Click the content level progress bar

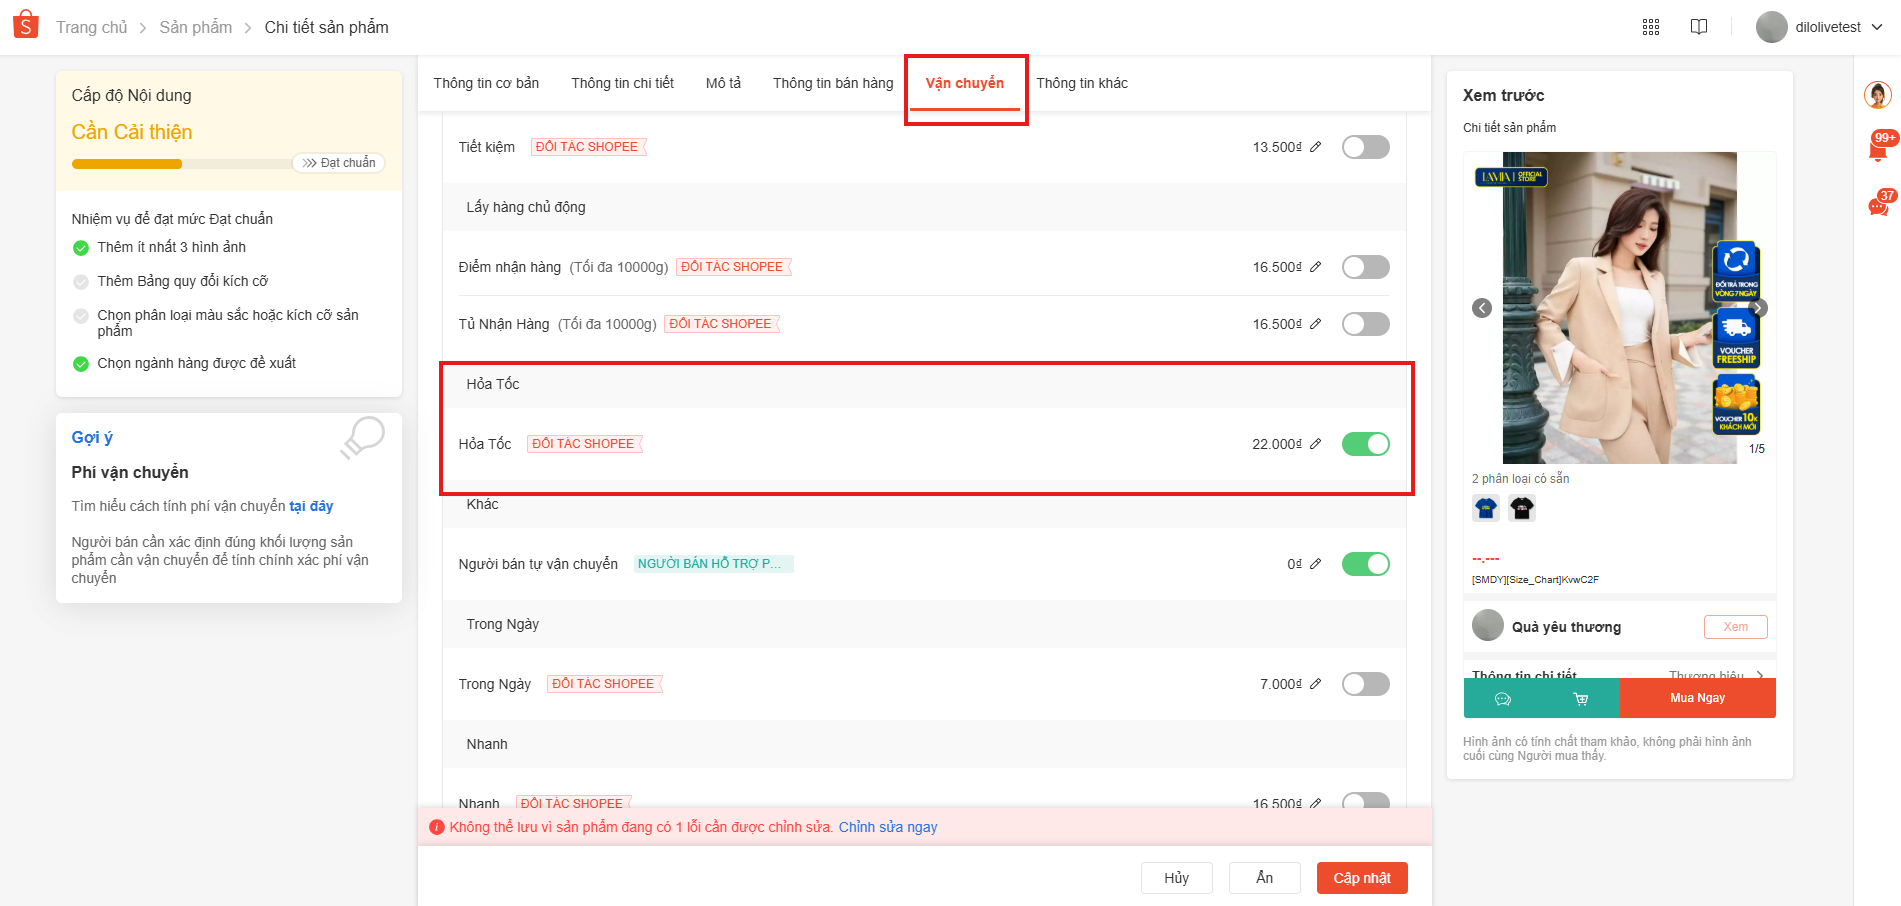(x=182, y=164)
